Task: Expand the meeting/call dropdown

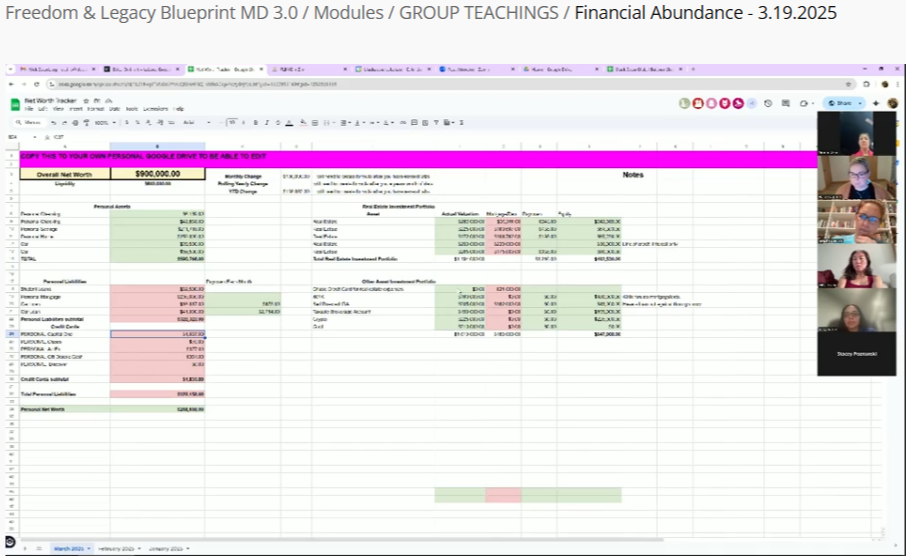Action: coord(812,103)
